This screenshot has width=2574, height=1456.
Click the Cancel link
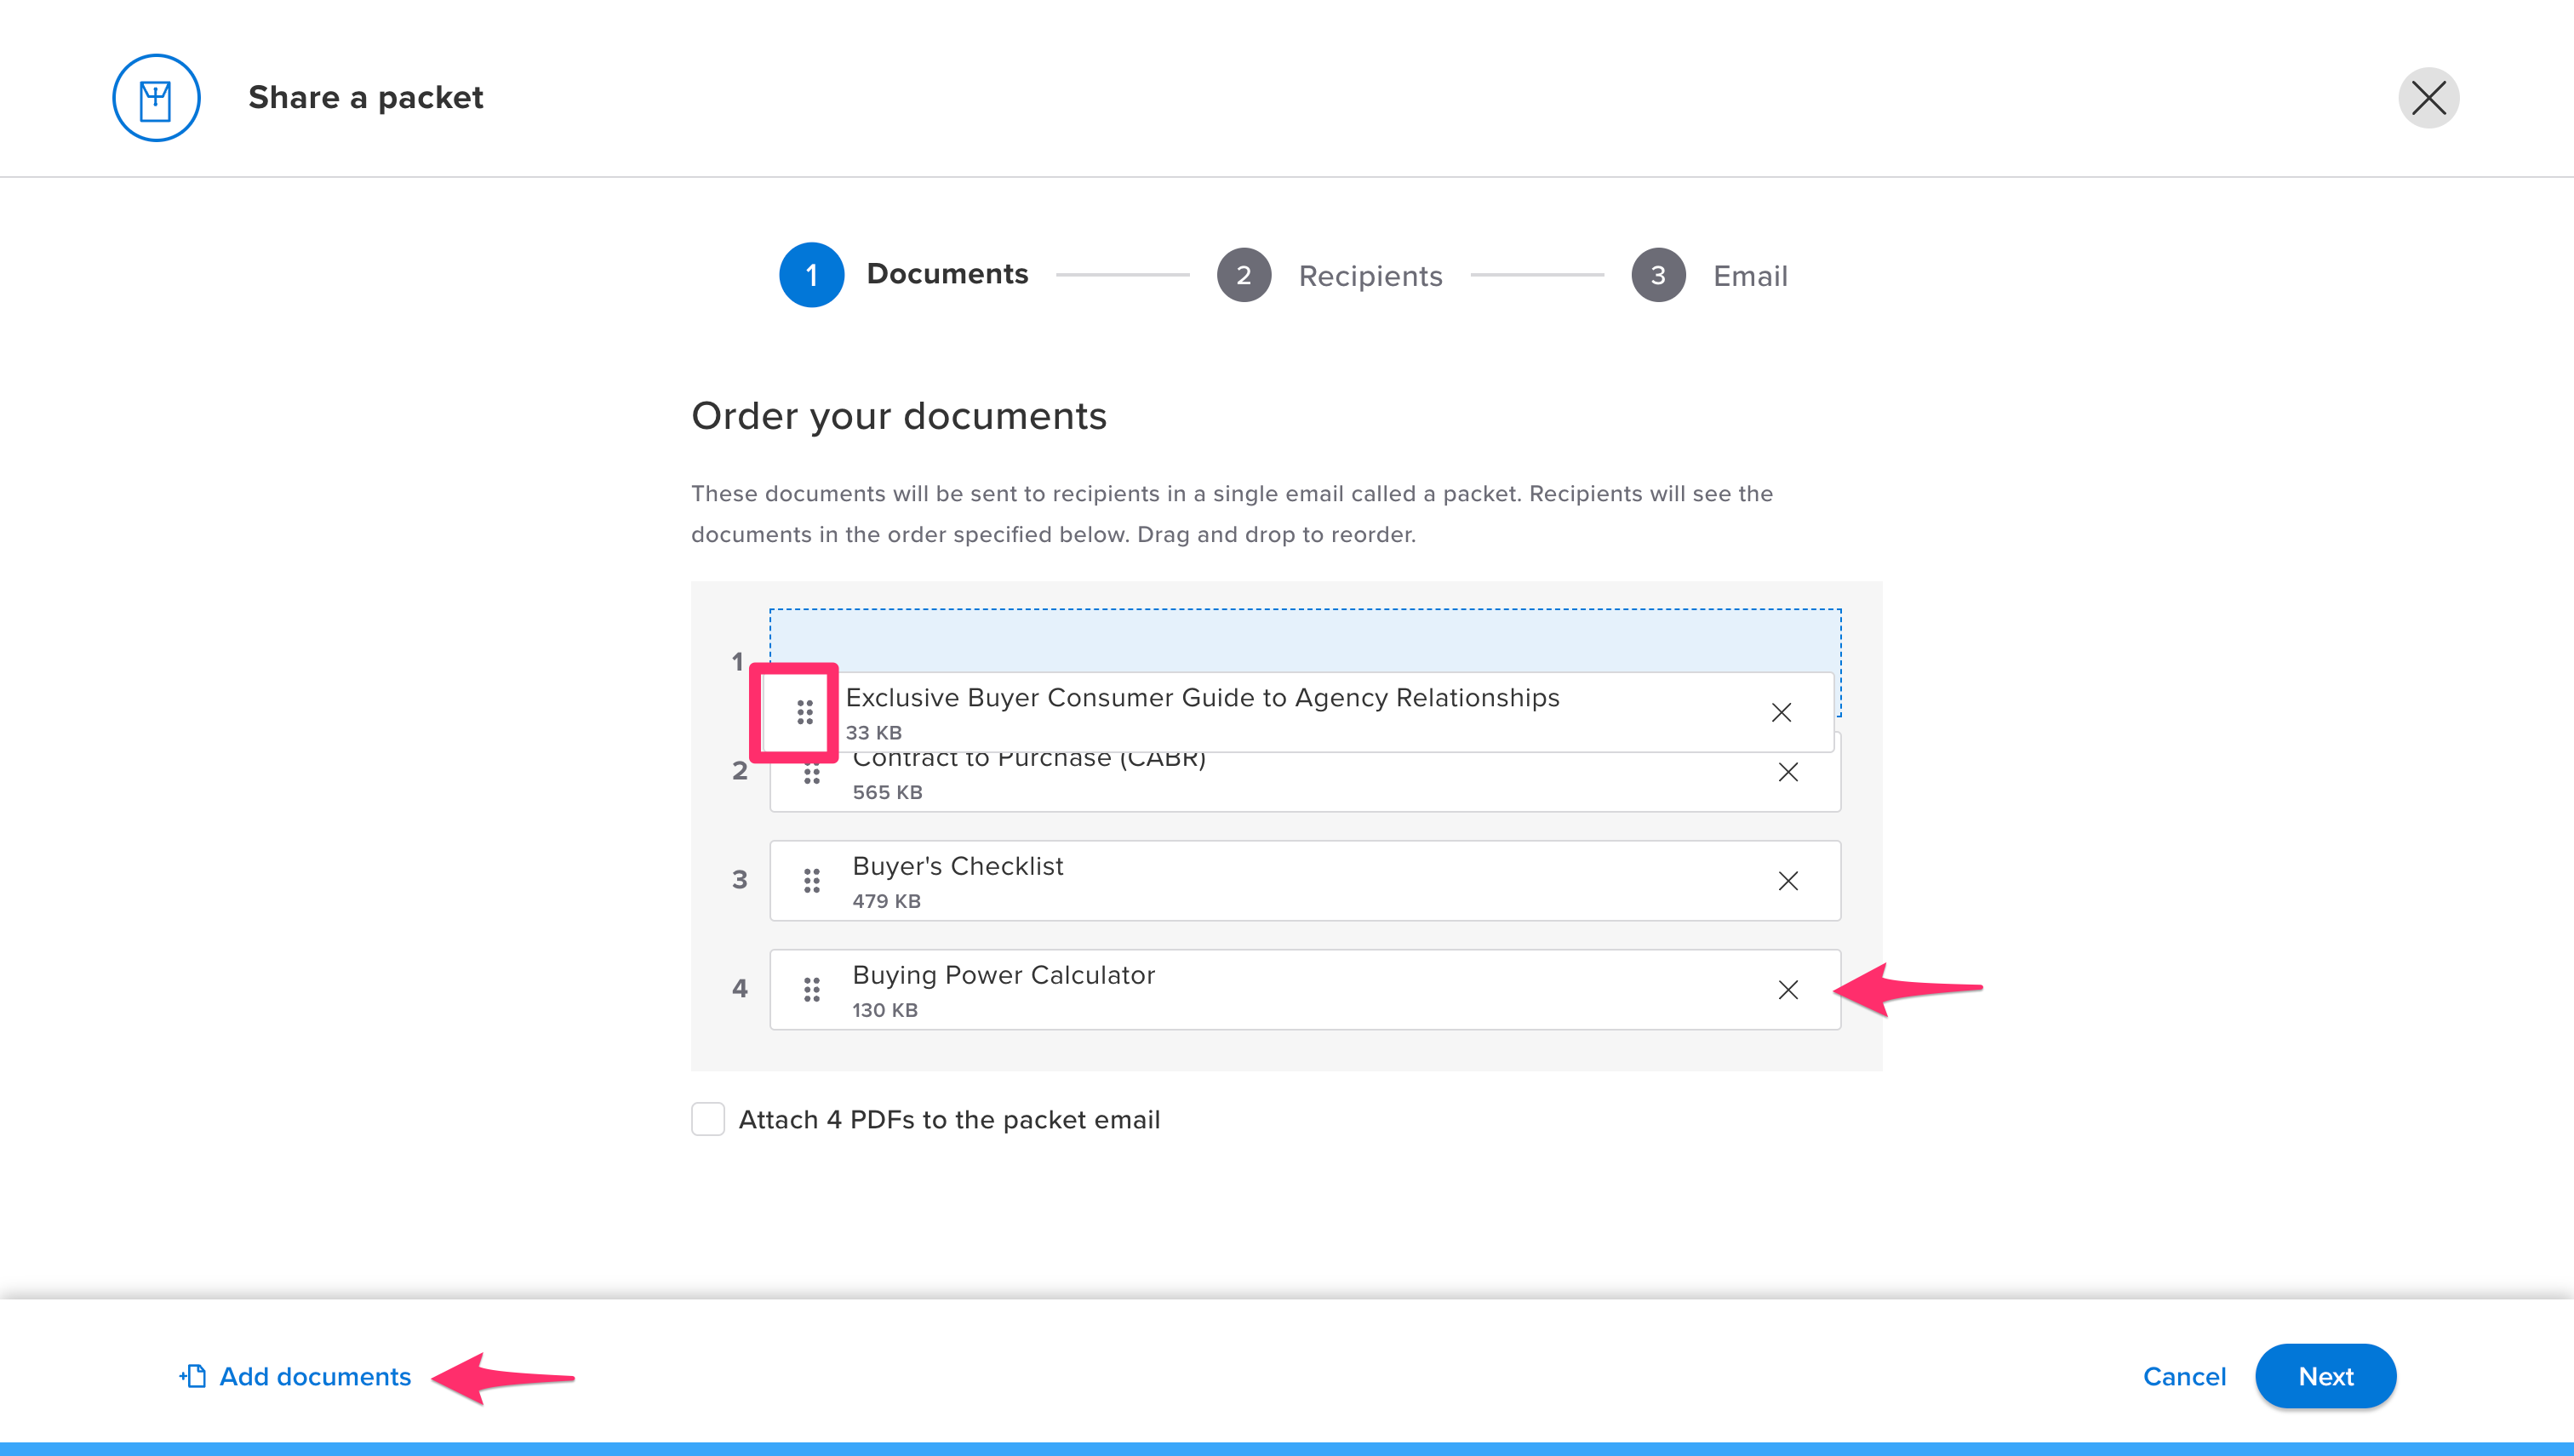[x=2185, y=1376]
